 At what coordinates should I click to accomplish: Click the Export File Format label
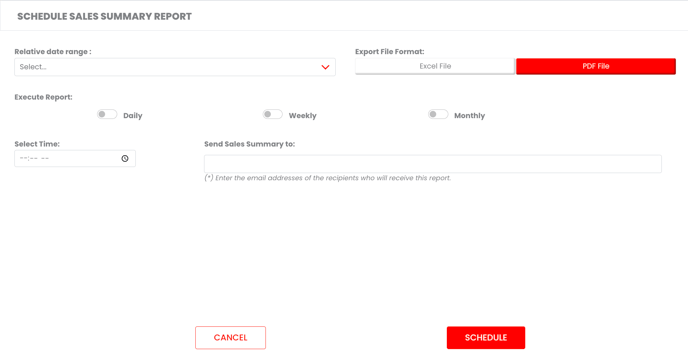pyautogui.click(x=390, y=51)
